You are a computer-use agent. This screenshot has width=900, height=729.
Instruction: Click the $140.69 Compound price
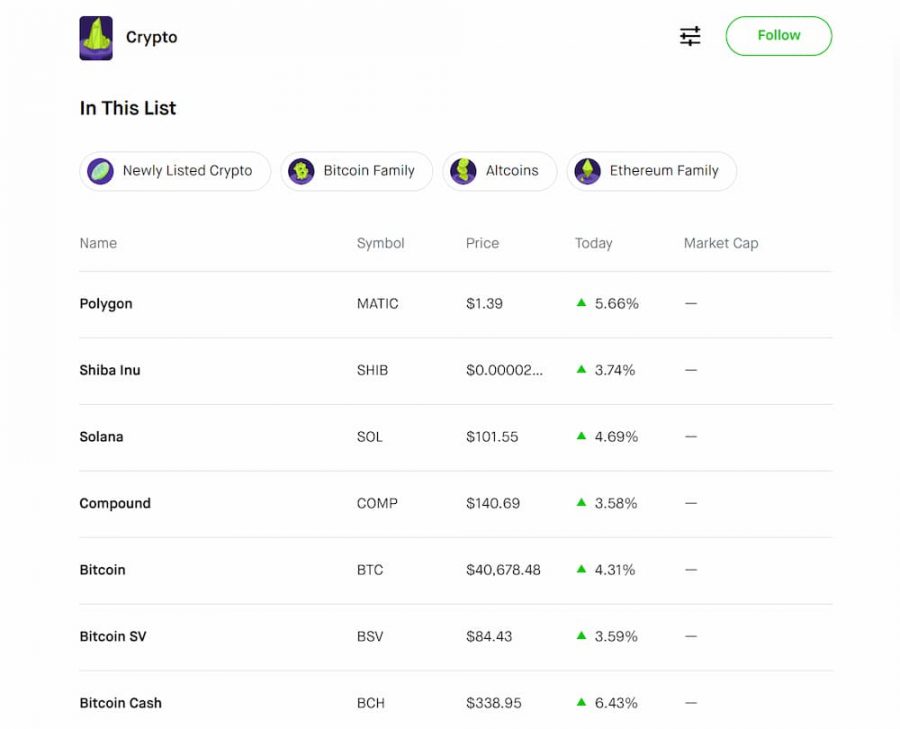coord(493,503)
